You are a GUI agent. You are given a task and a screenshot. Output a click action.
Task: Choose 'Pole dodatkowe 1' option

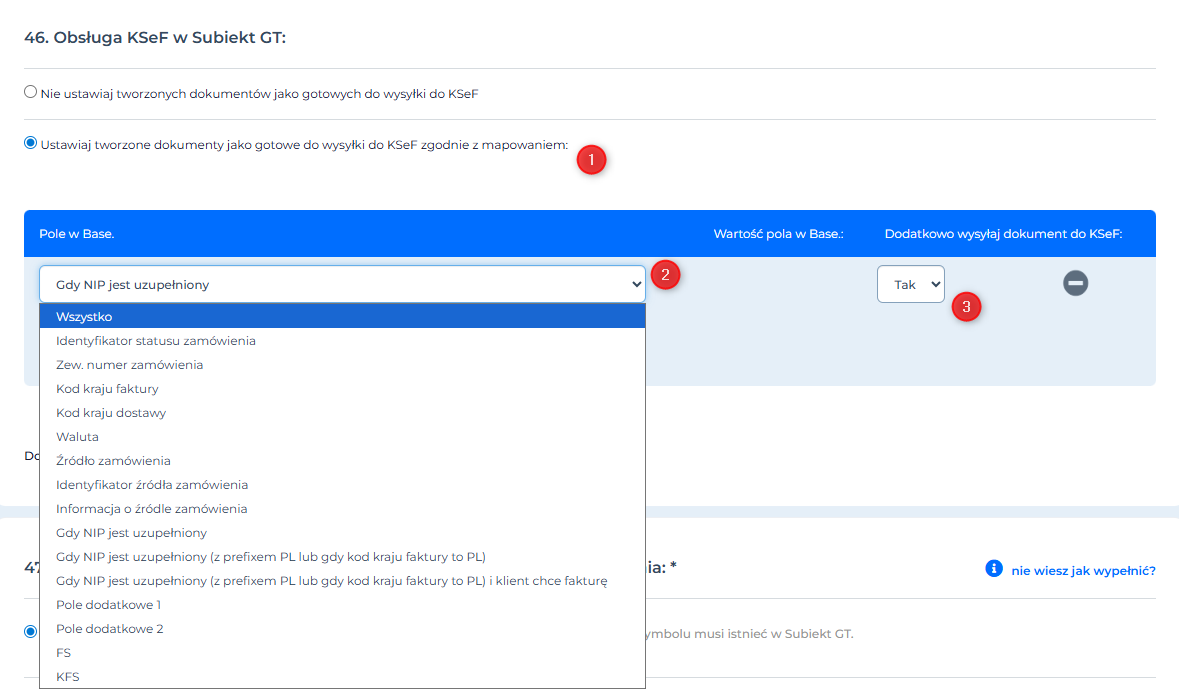click(x=342, y=606)
